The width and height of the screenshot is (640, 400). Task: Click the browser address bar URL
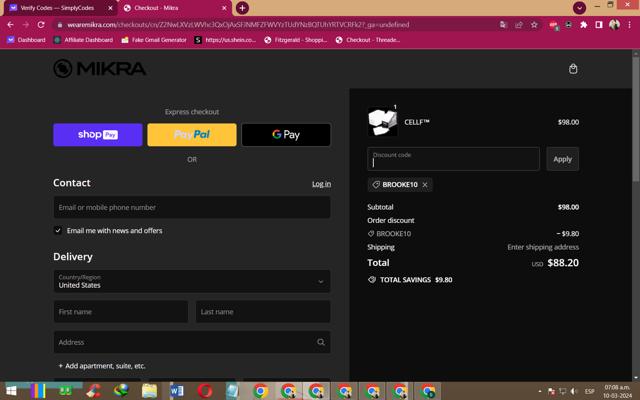pyautogui.click(x=238, y=25)
